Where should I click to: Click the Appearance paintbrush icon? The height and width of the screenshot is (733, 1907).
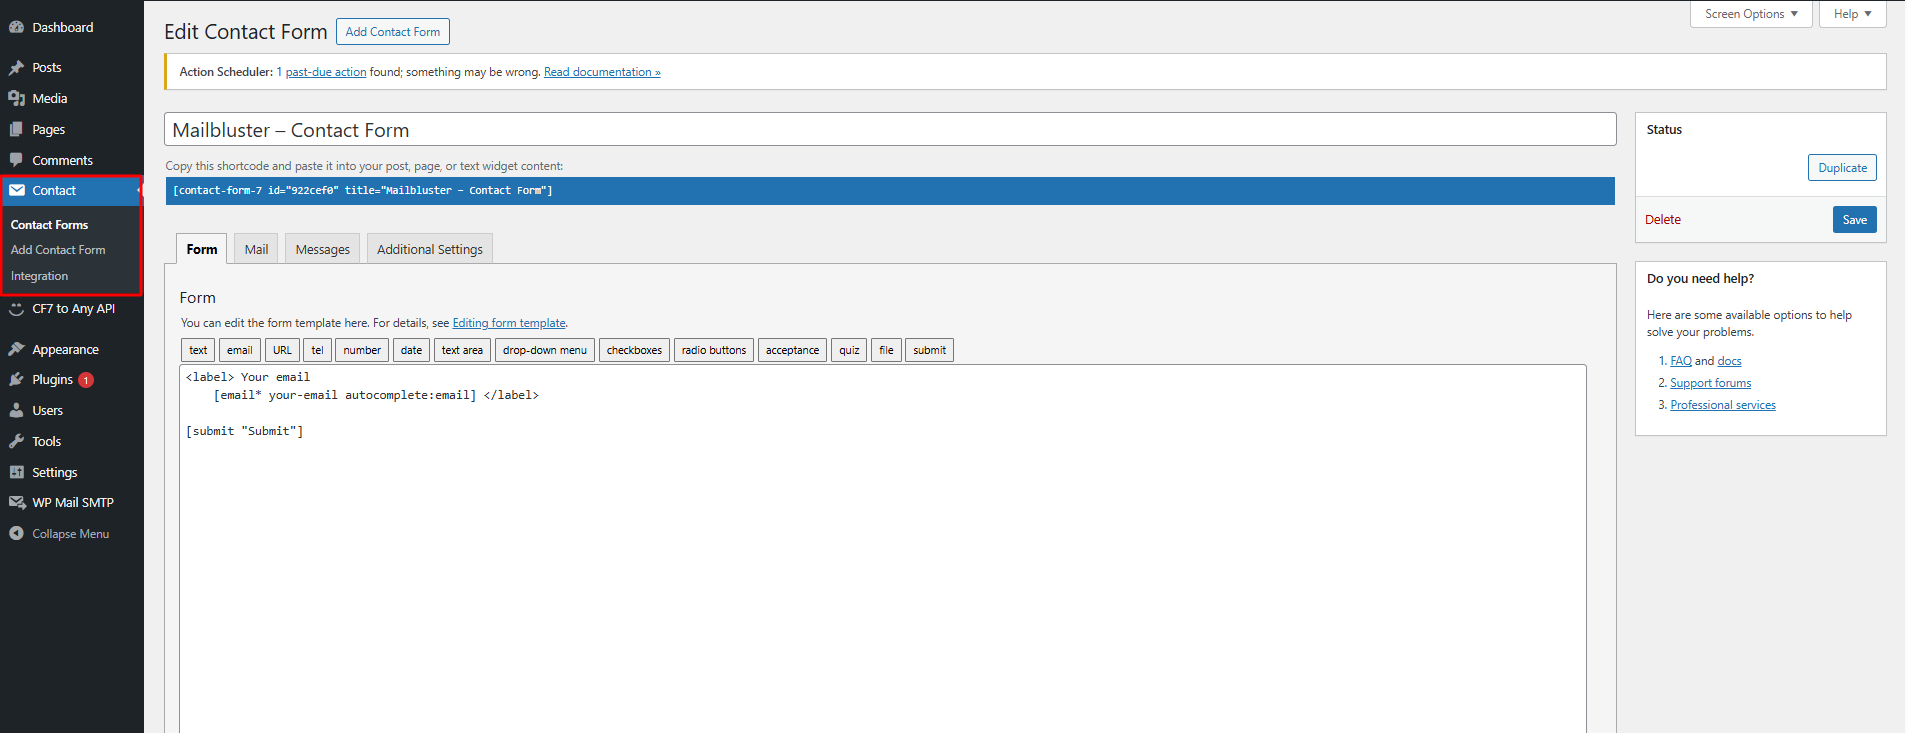tap(16, 350)
